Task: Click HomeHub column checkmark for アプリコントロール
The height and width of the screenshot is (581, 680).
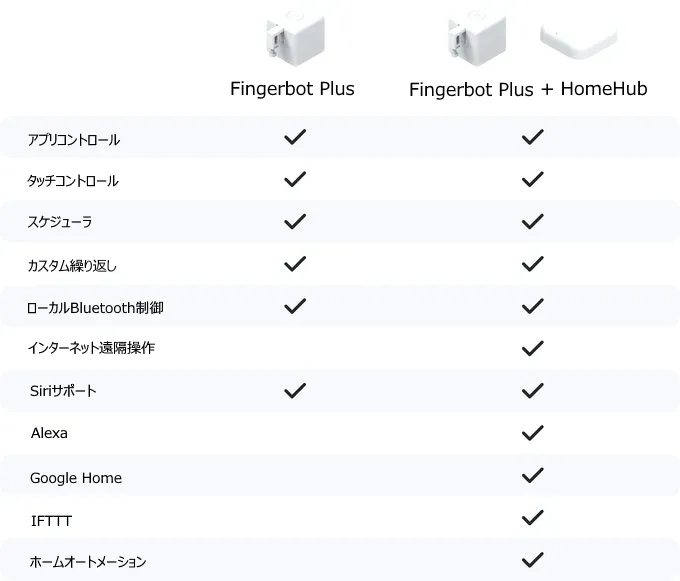Action: (533, 138)
